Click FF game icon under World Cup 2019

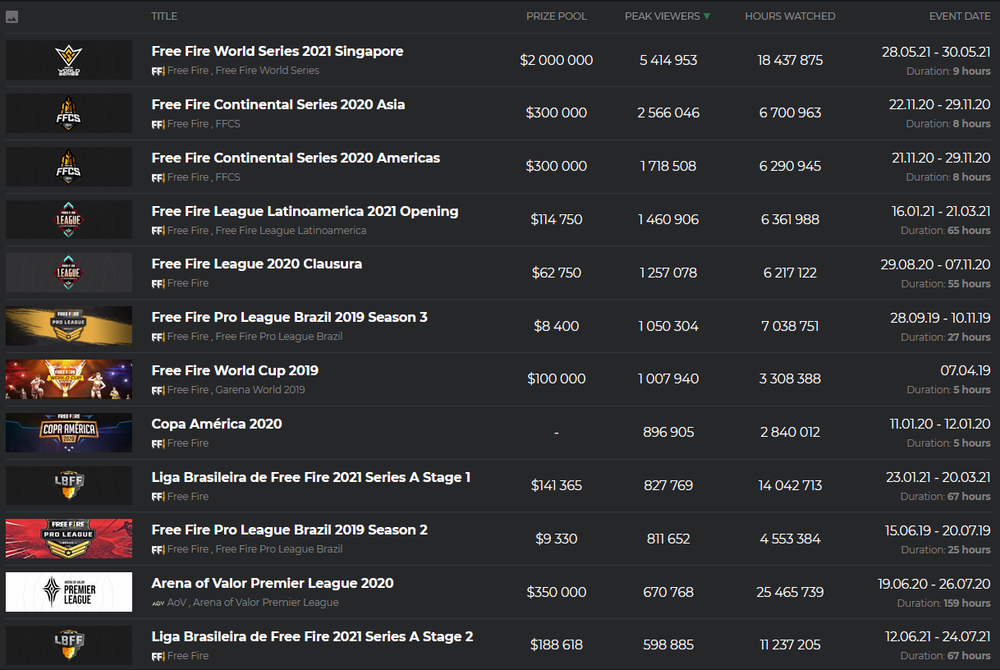pyautogui.click(x=158, y=390)
